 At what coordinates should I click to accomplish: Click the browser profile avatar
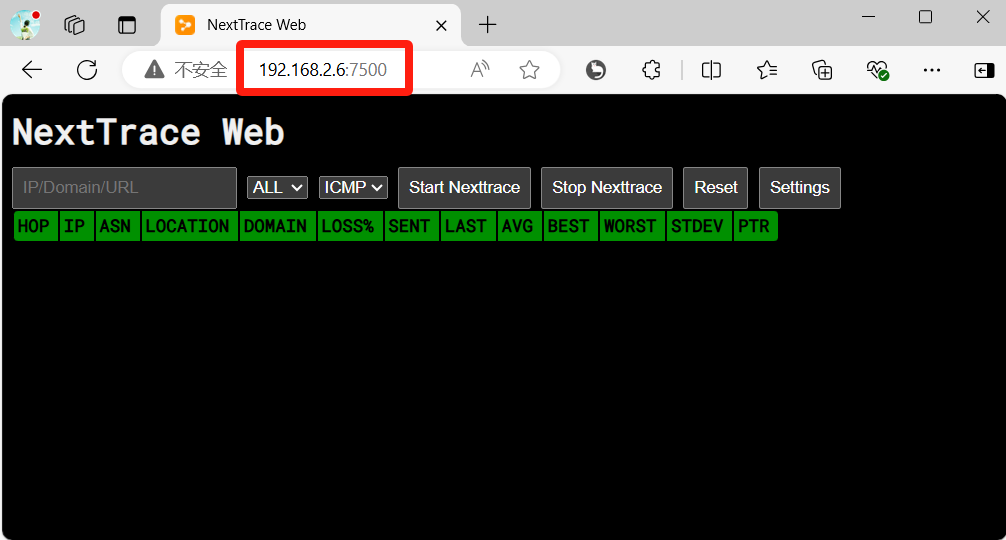pos(25,24)
